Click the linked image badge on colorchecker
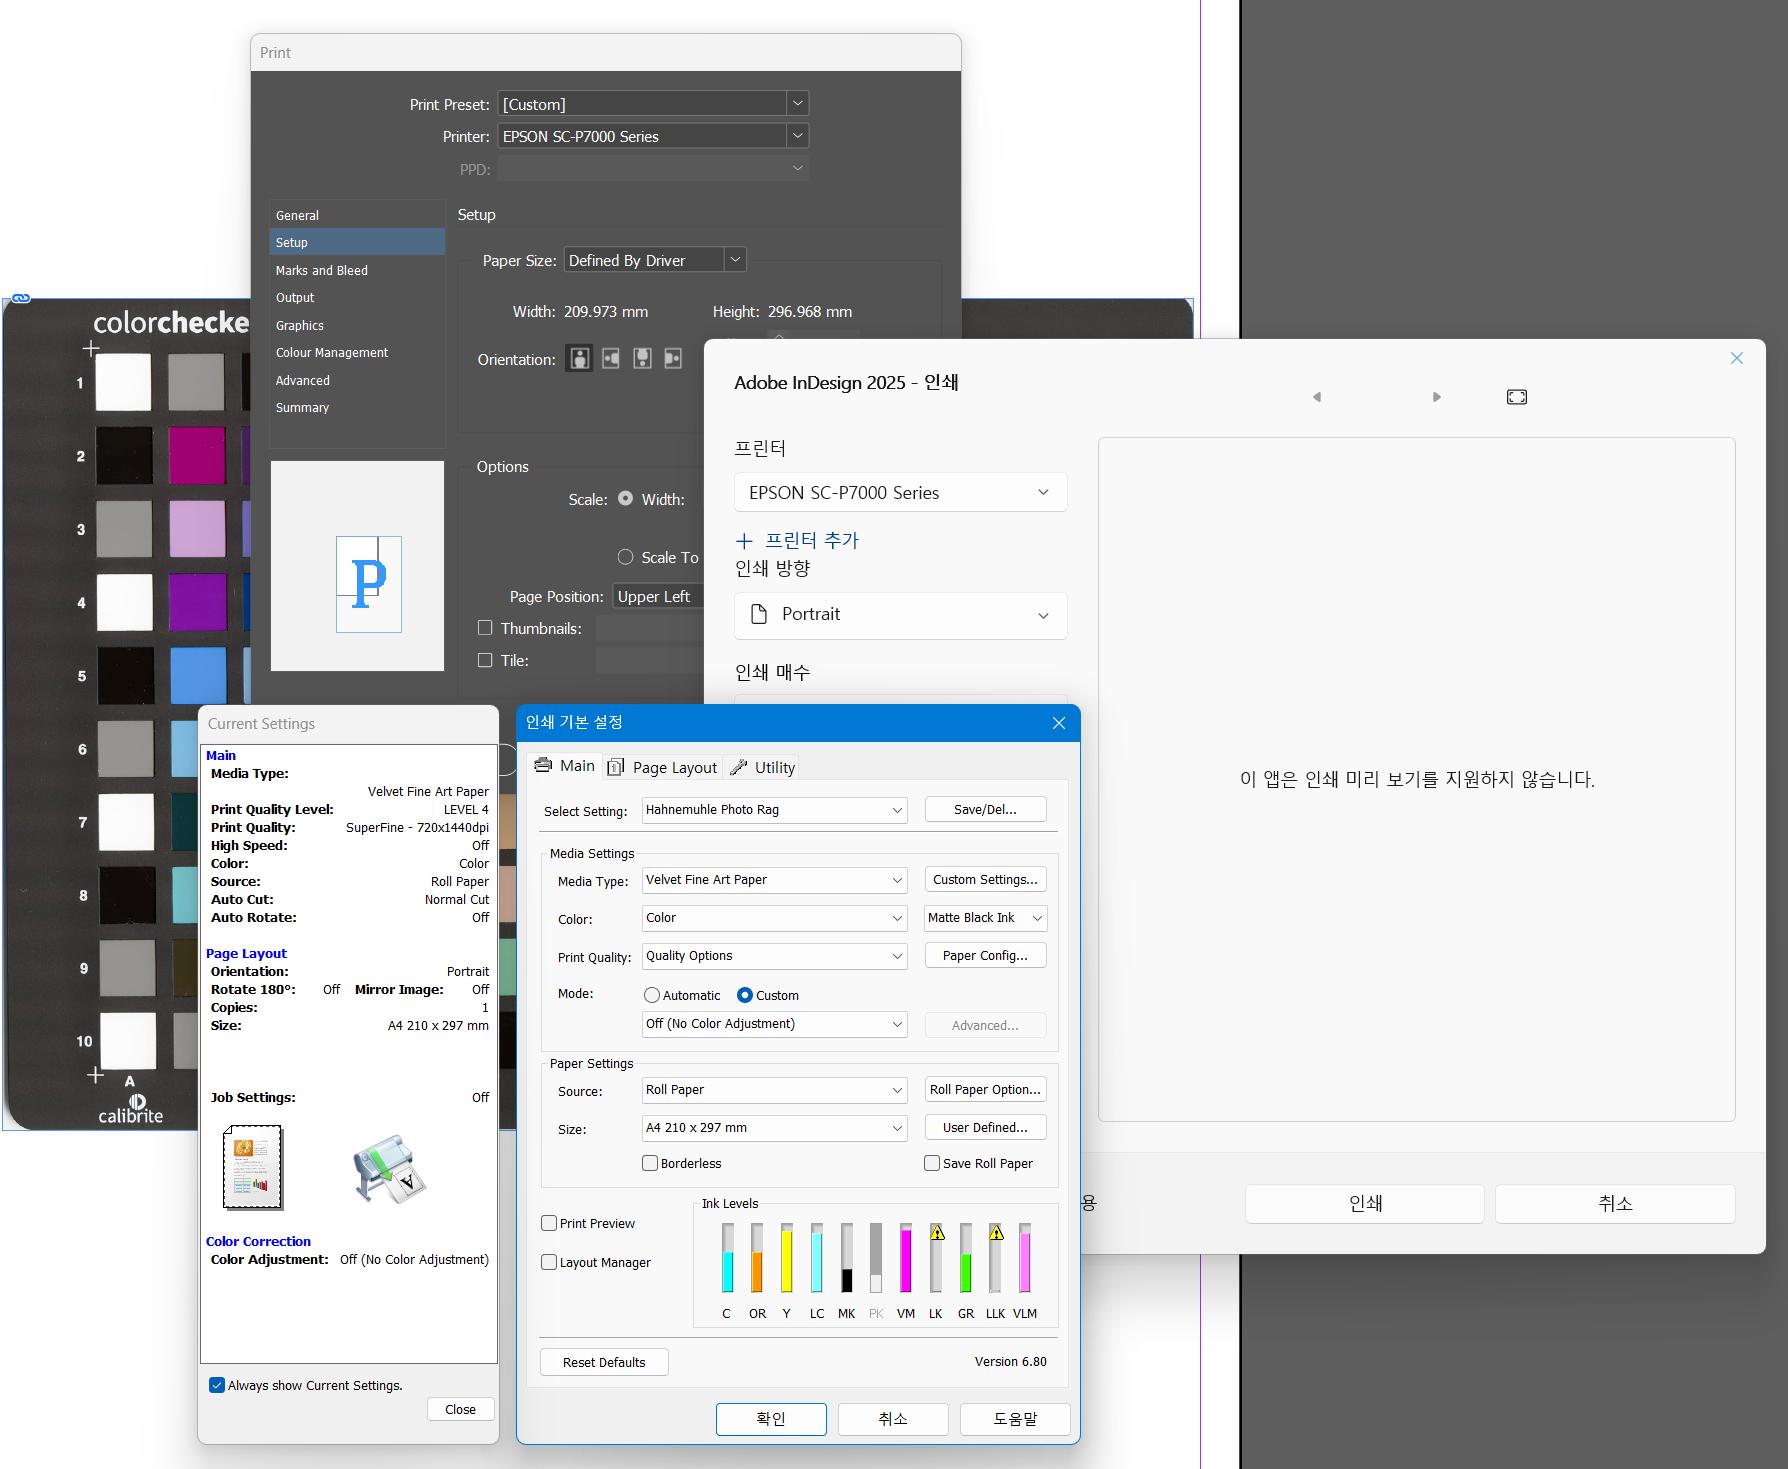 20,298
